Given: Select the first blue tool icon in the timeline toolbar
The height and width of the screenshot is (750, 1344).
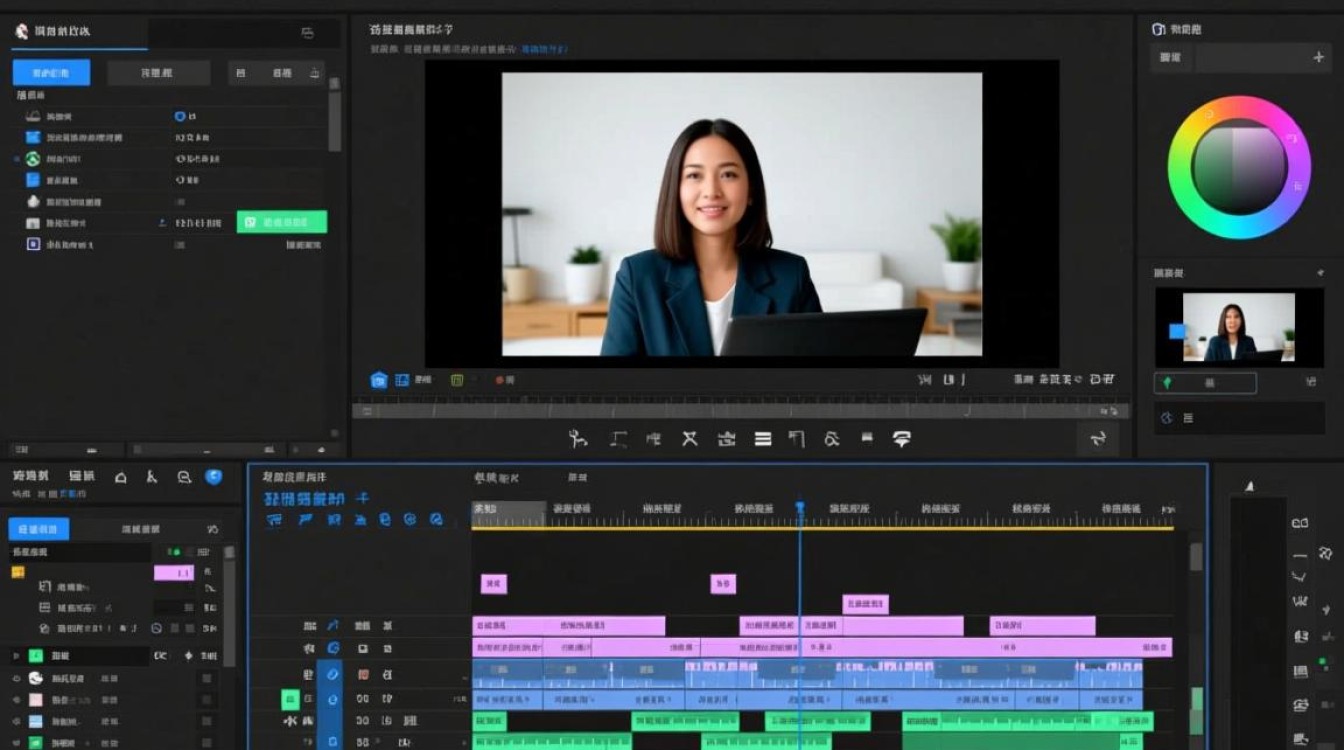Looking at the screenshot, I should [x=274, y=520].
